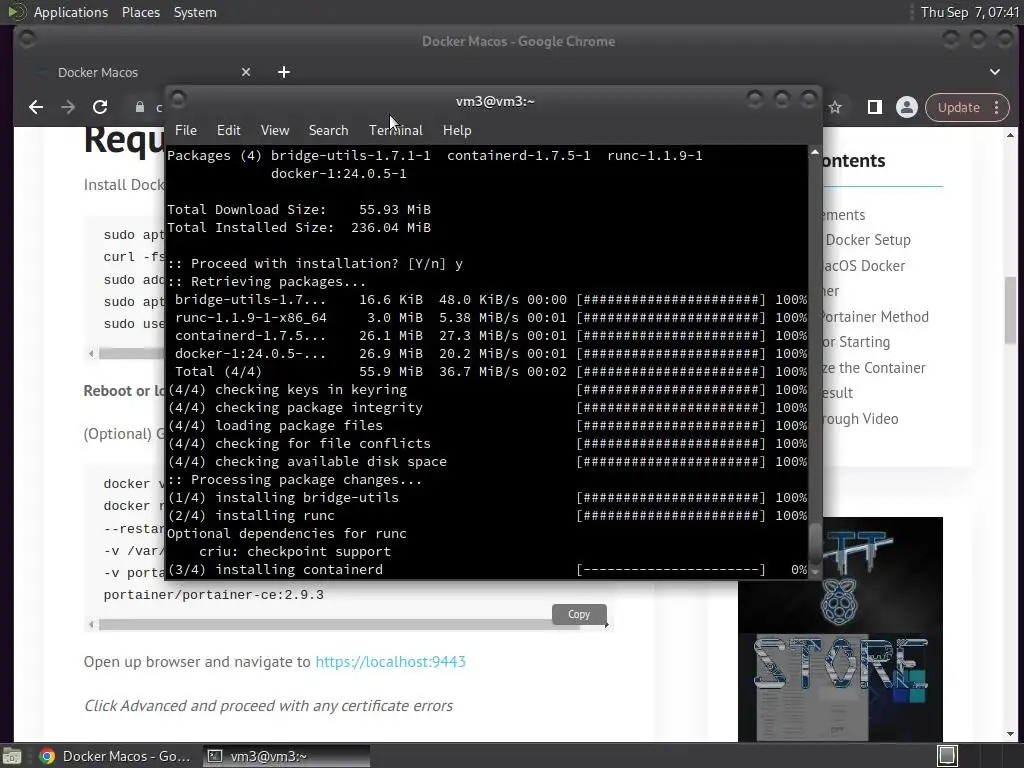The image size is (1024, 768).
Task: Click the padlock site info icon
Action: coord(140,107)
